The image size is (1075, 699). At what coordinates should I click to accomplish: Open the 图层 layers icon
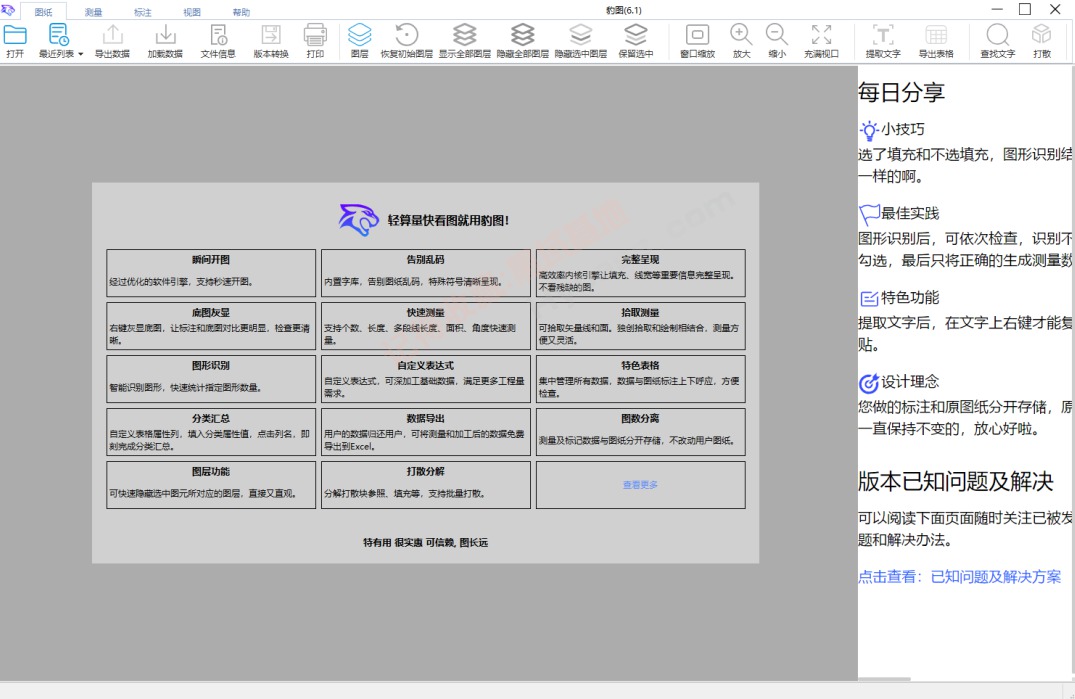point(359,34)
